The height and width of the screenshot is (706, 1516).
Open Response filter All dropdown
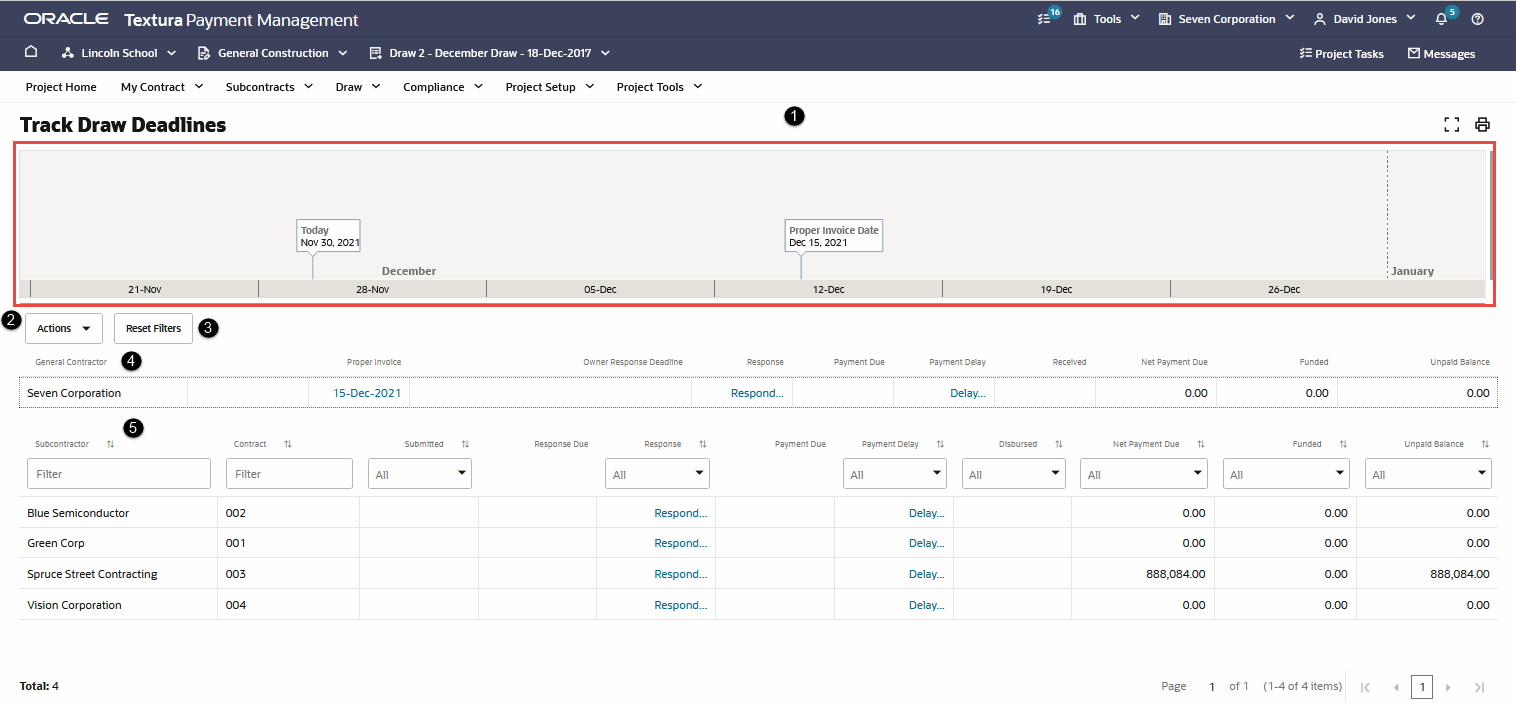657,474
